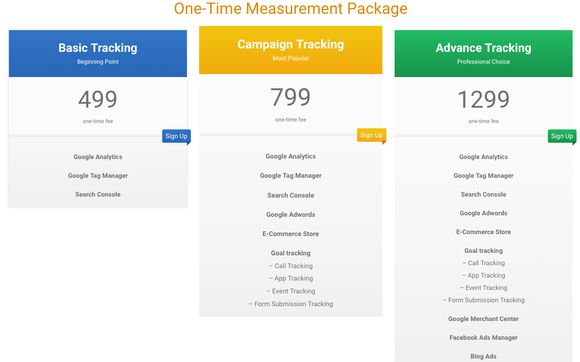The image size is (580, 362).
Task: Click the green Sign Up button under Advance Tracking
Action: pyautogui.click(x=562, y=136)
